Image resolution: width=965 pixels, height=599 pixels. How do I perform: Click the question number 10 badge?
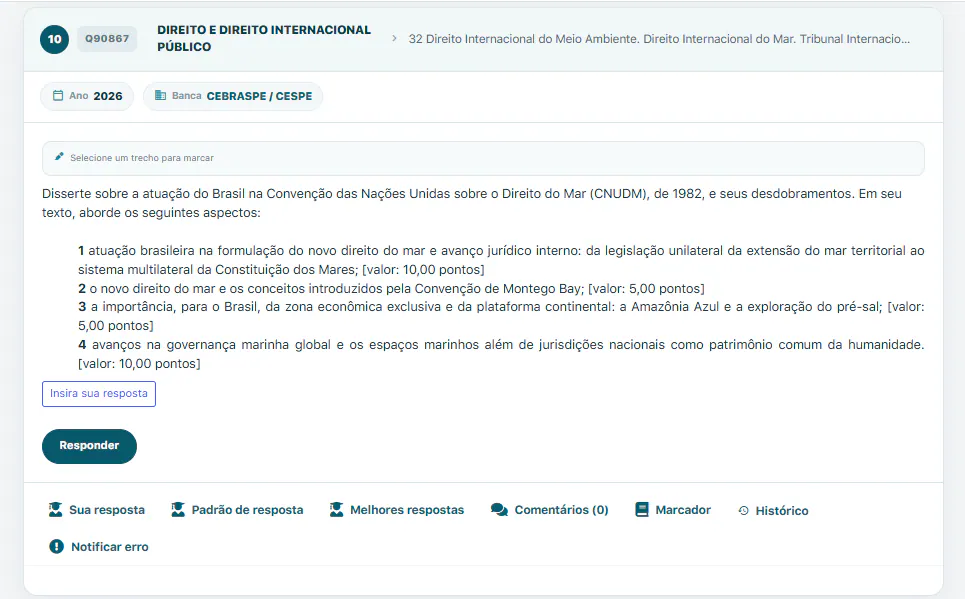click(x=54, y=39)
